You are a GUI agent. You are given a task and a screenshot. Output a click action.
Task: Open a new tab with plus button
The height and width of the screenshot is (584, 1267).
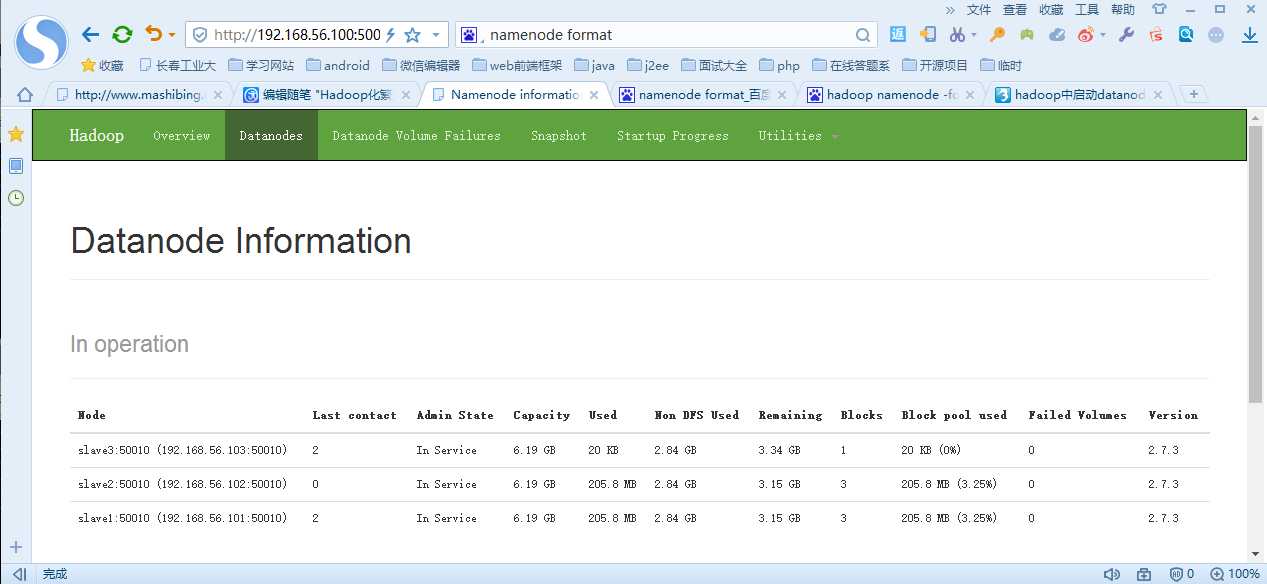coord(1193,95)
